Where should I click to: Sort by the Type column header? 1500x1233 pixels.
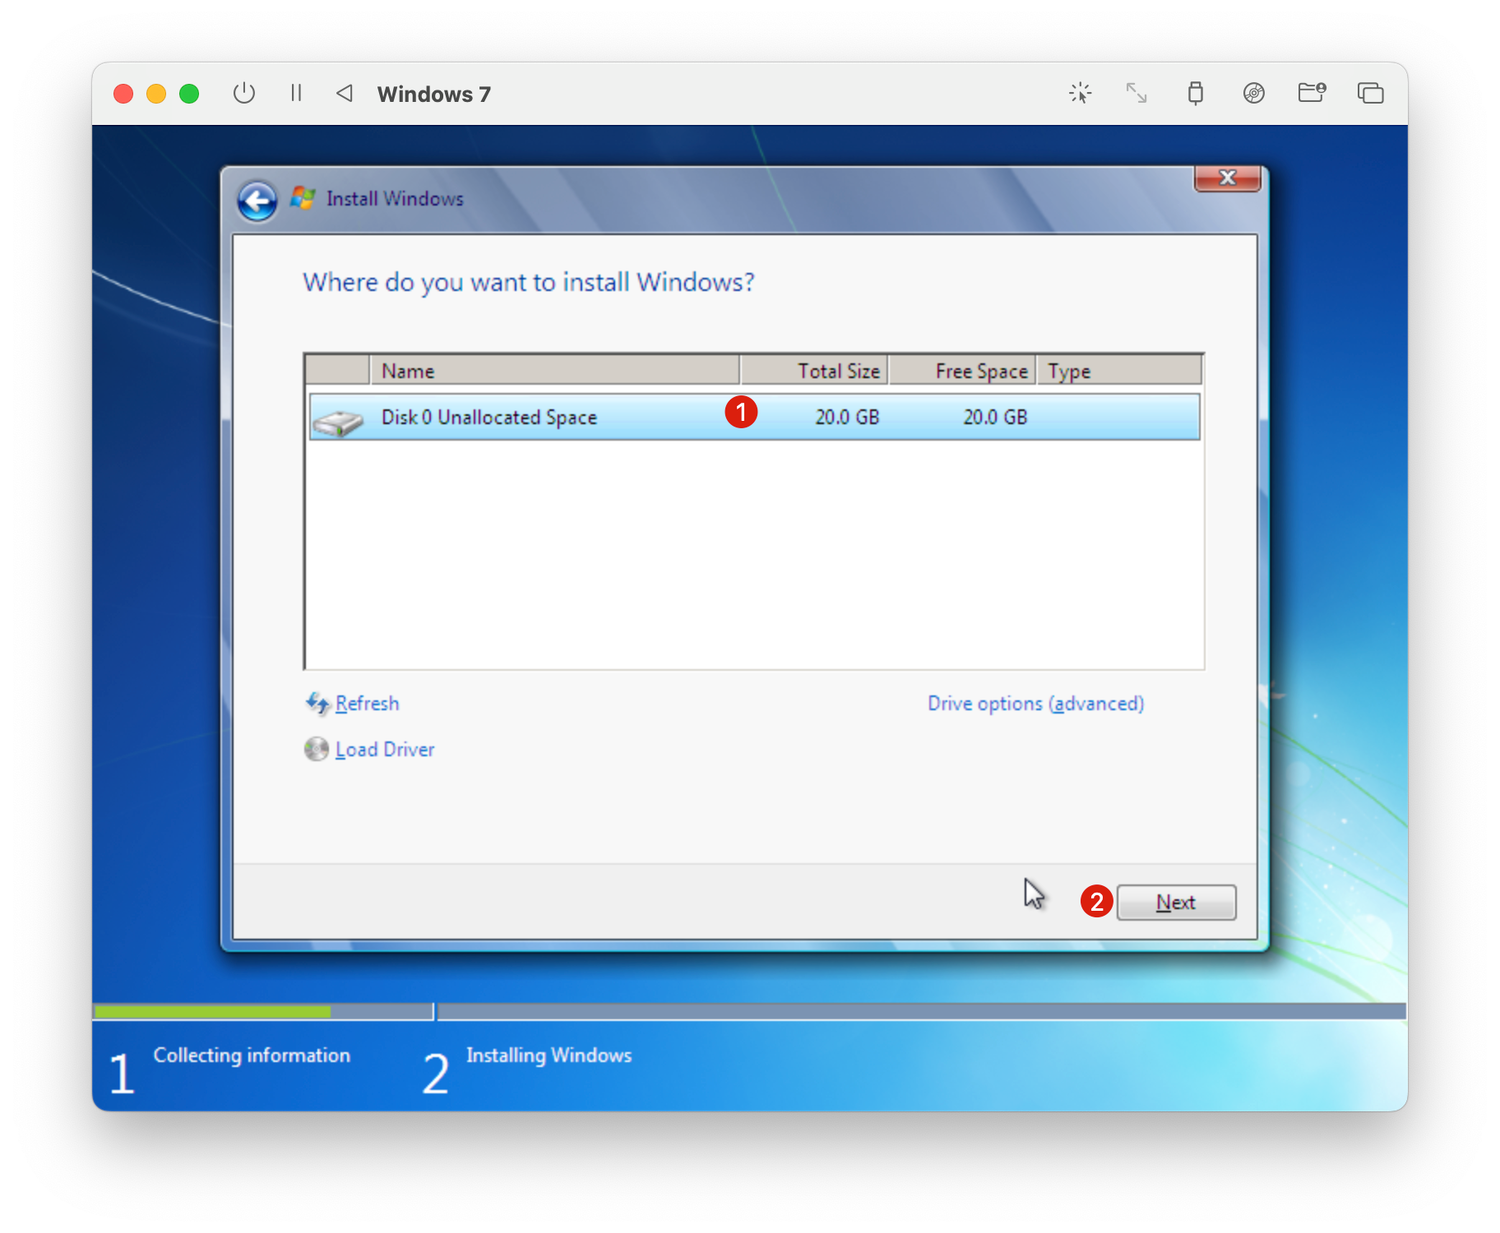point(1119,370)
